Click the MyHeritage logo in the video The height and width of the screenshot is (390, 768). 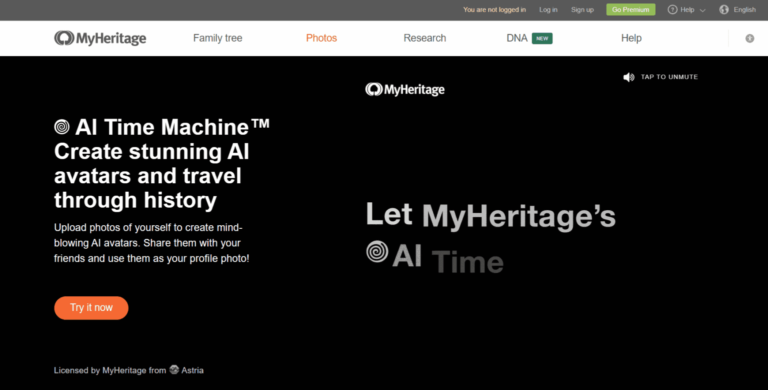click(x=405, y=90)
